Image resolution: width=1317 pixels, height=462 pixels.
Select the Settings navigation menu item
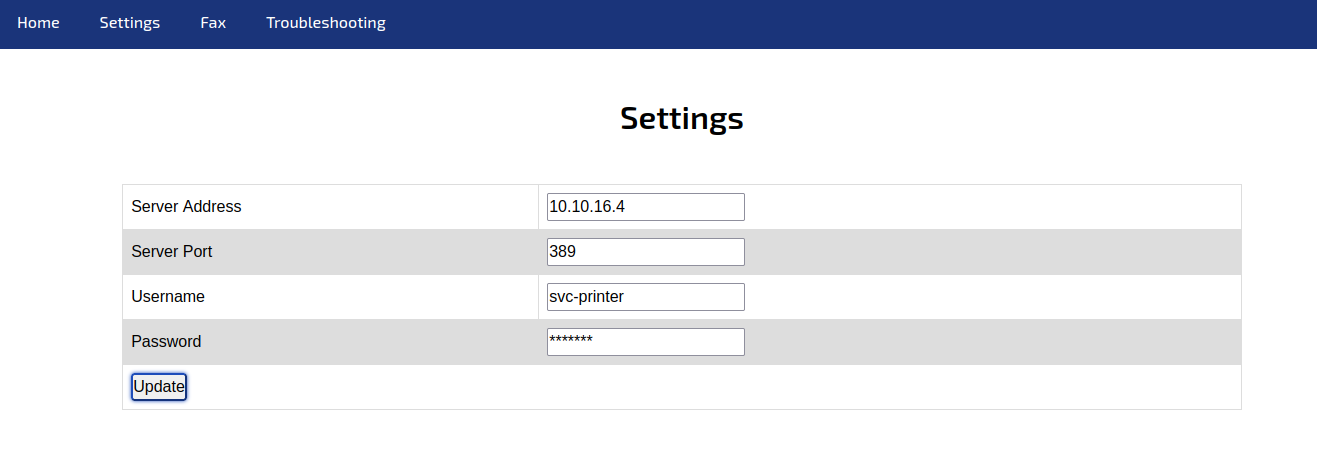pos(129,23)
